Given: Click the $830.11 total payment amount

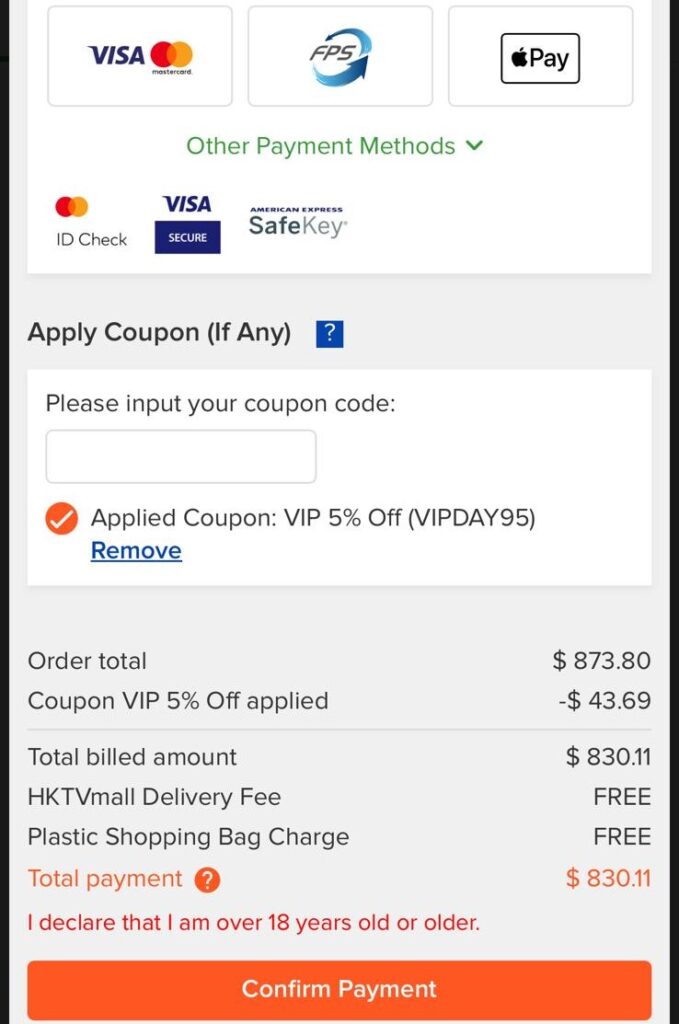Looking at the screenshot, I should click(608, 879).
